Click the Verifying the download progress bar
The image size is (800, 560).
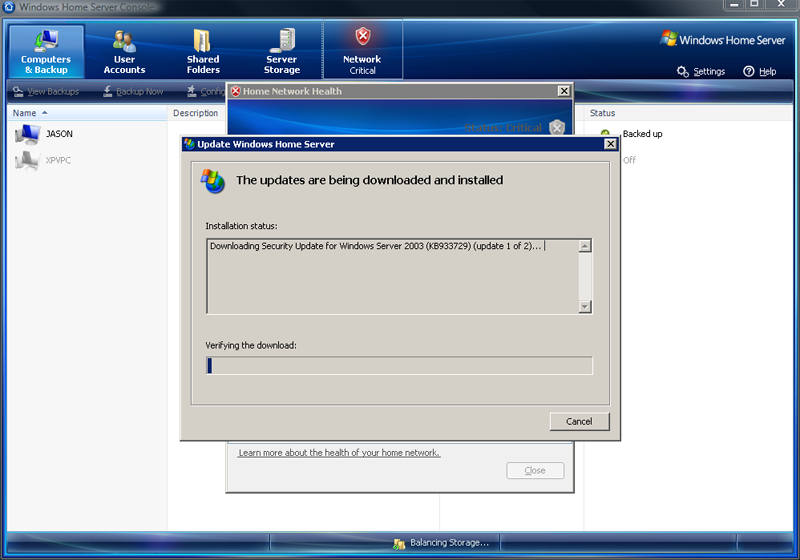[x=399, y=366]
